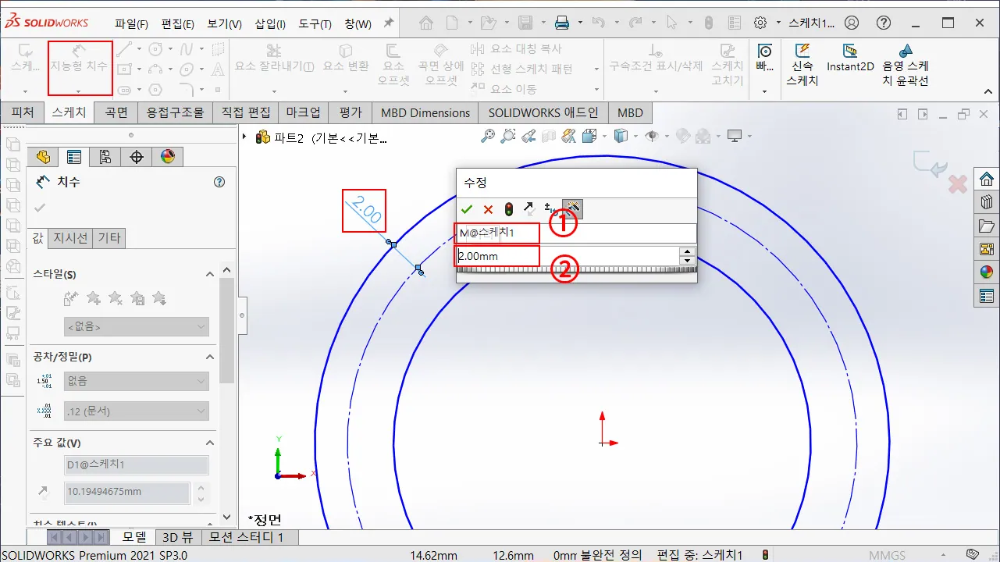Click the Zoom to Fit magnifier icon
Screen dimensions: 1000x562
488,136
